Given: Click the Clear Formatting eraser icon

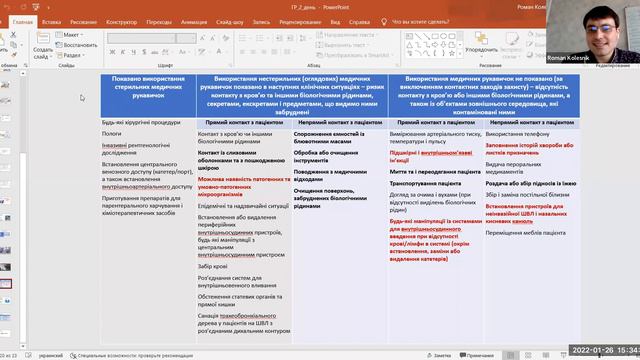Looking at the screenshot, I should point(226,38).
